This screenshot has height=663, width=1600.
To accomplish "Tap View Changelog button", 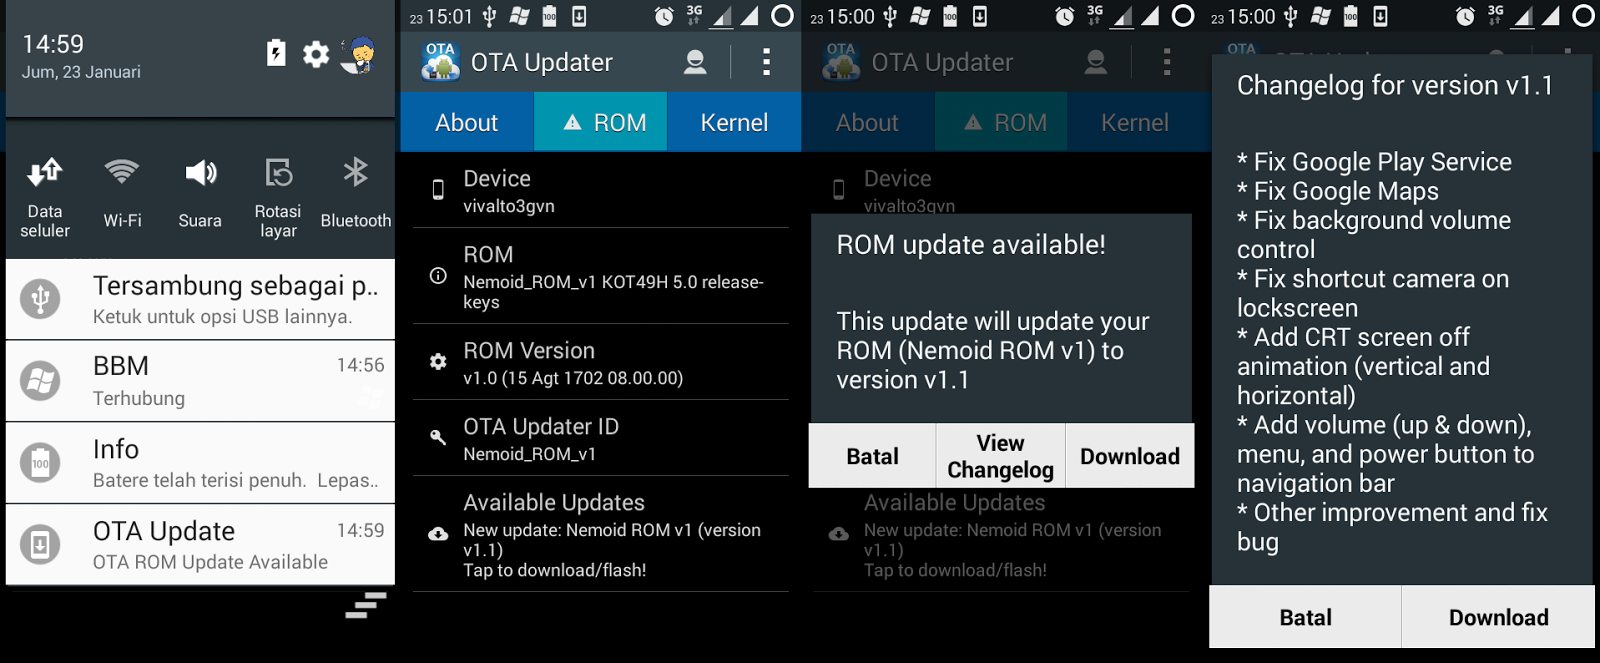I will [1000, 456].
